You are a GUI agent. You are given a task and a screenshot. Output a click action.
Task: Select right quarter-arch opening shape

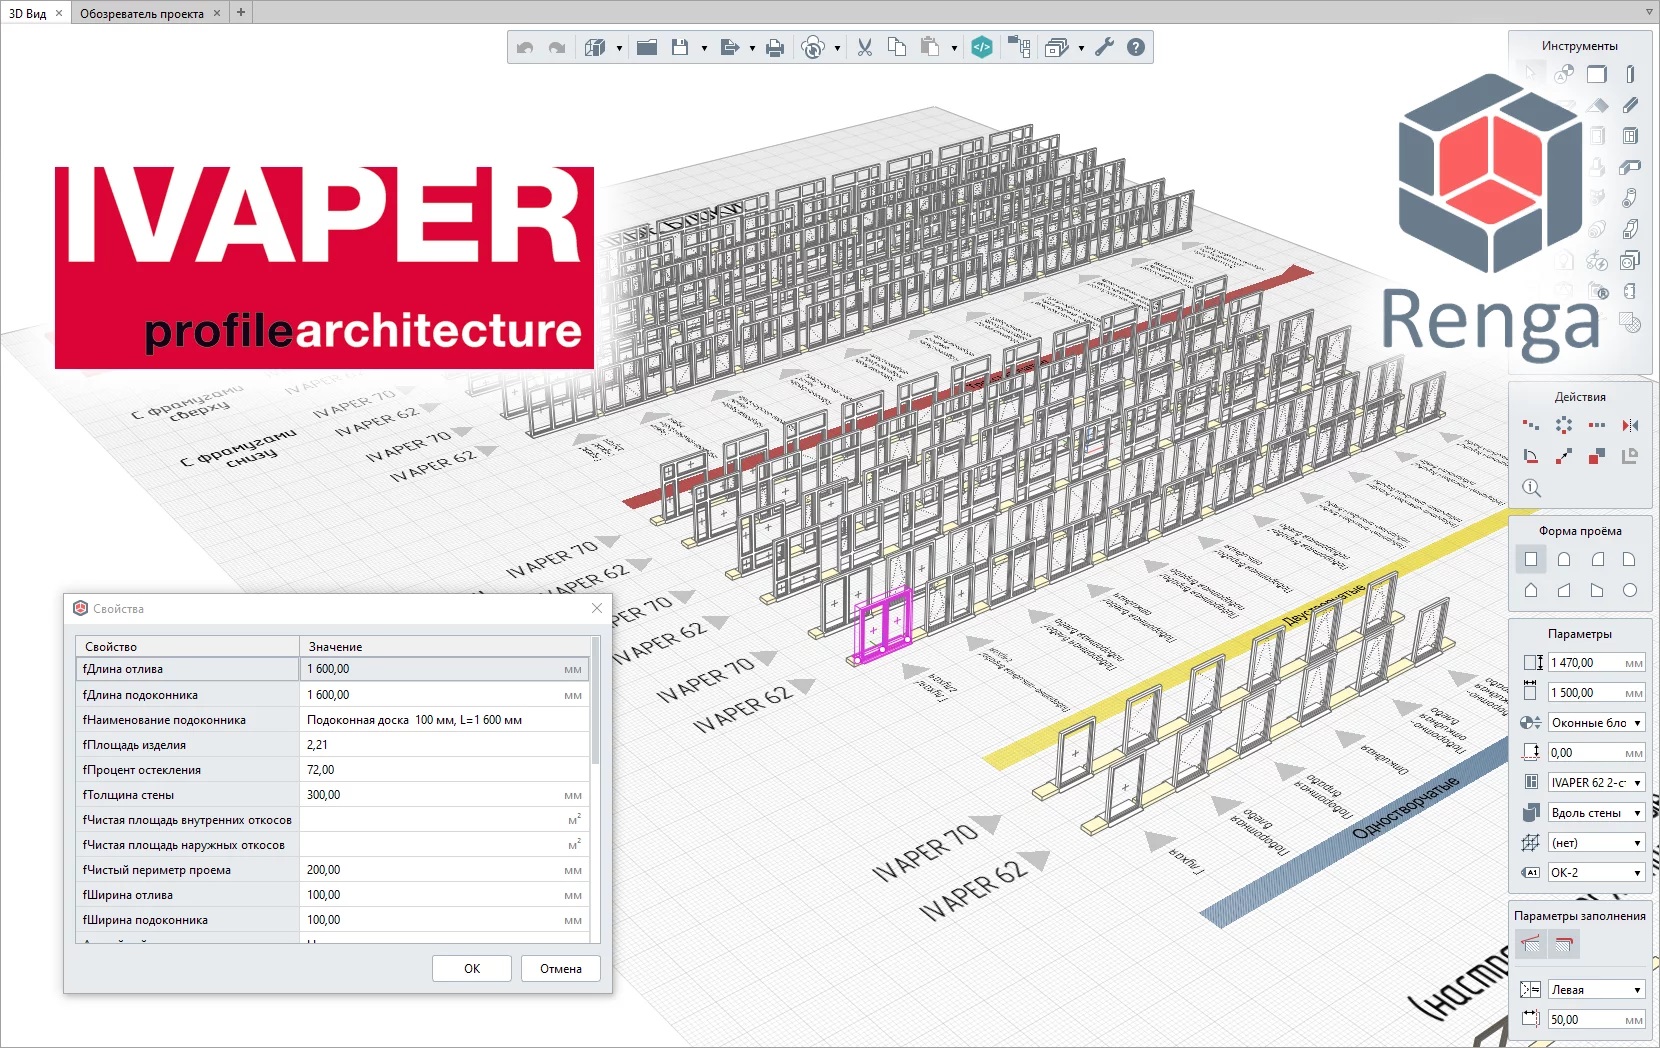coord(1630,559)
